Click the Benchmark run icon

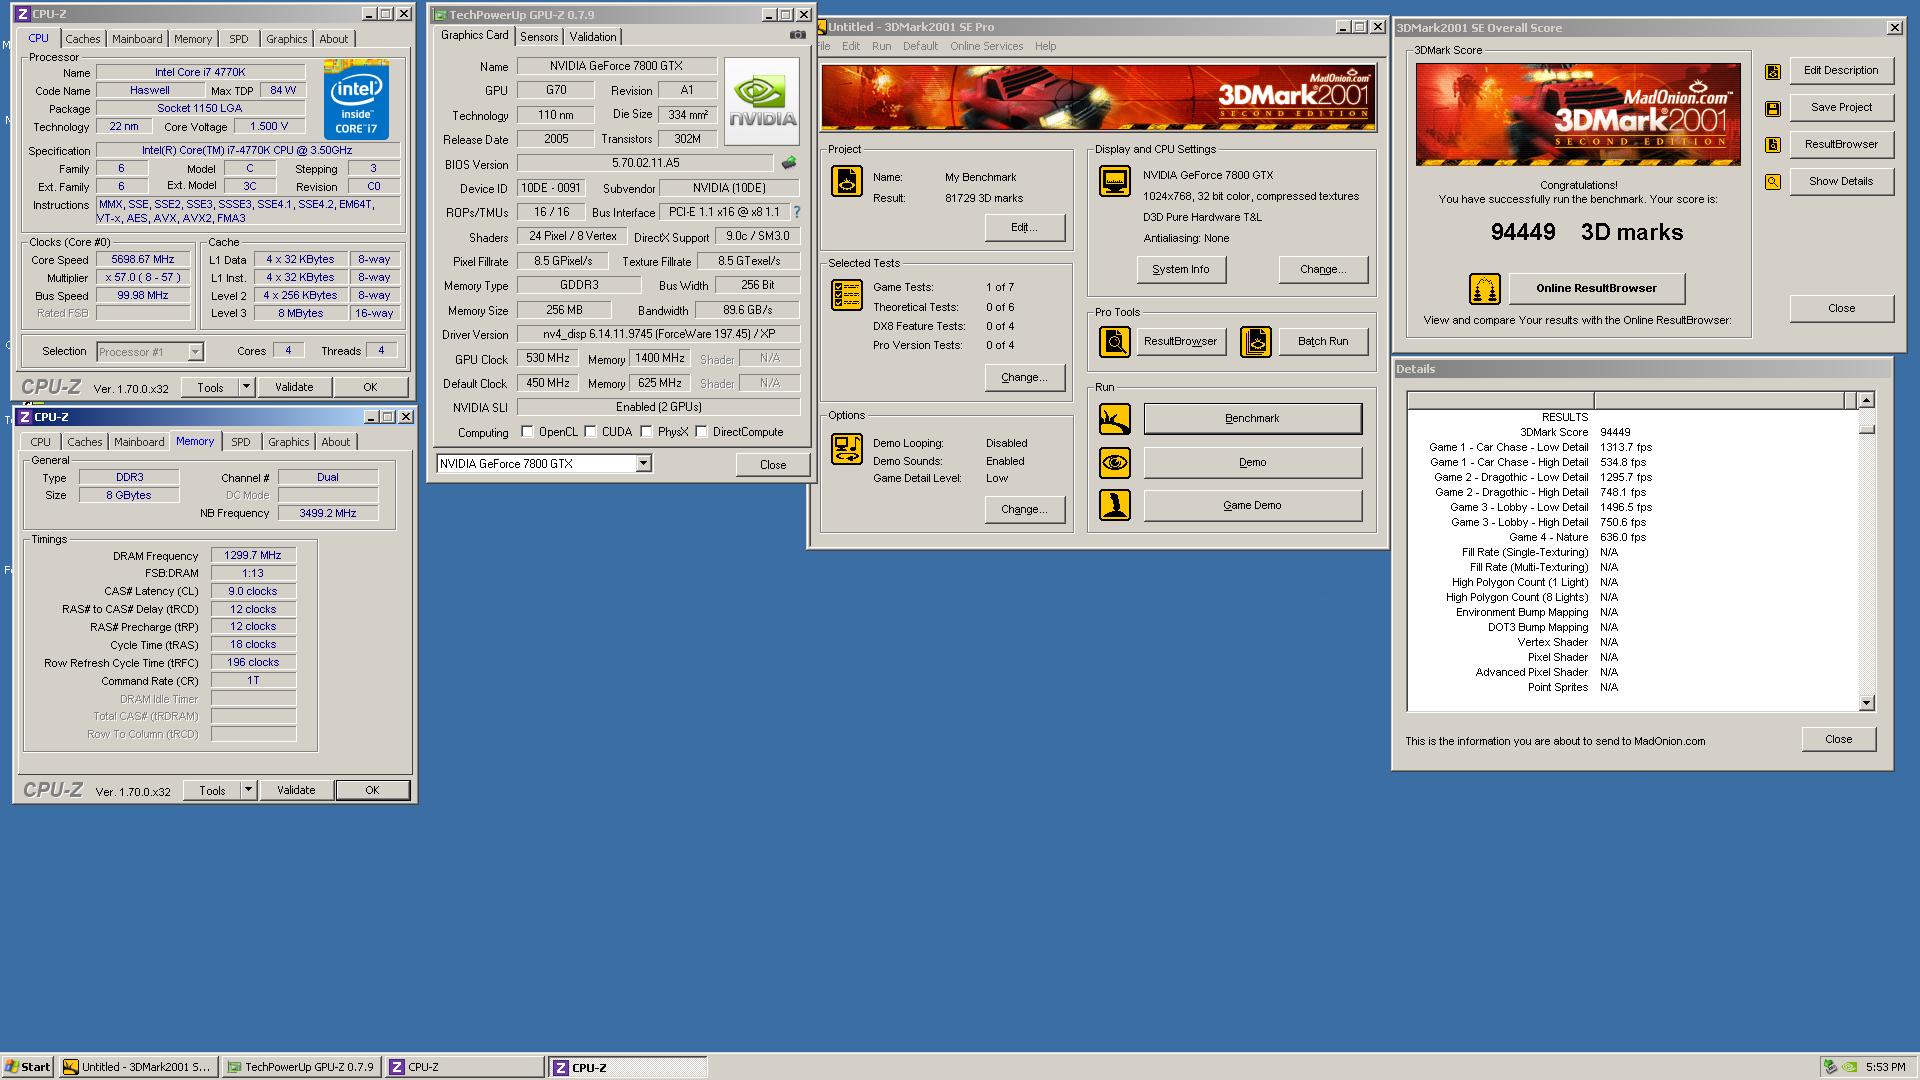1114,419
